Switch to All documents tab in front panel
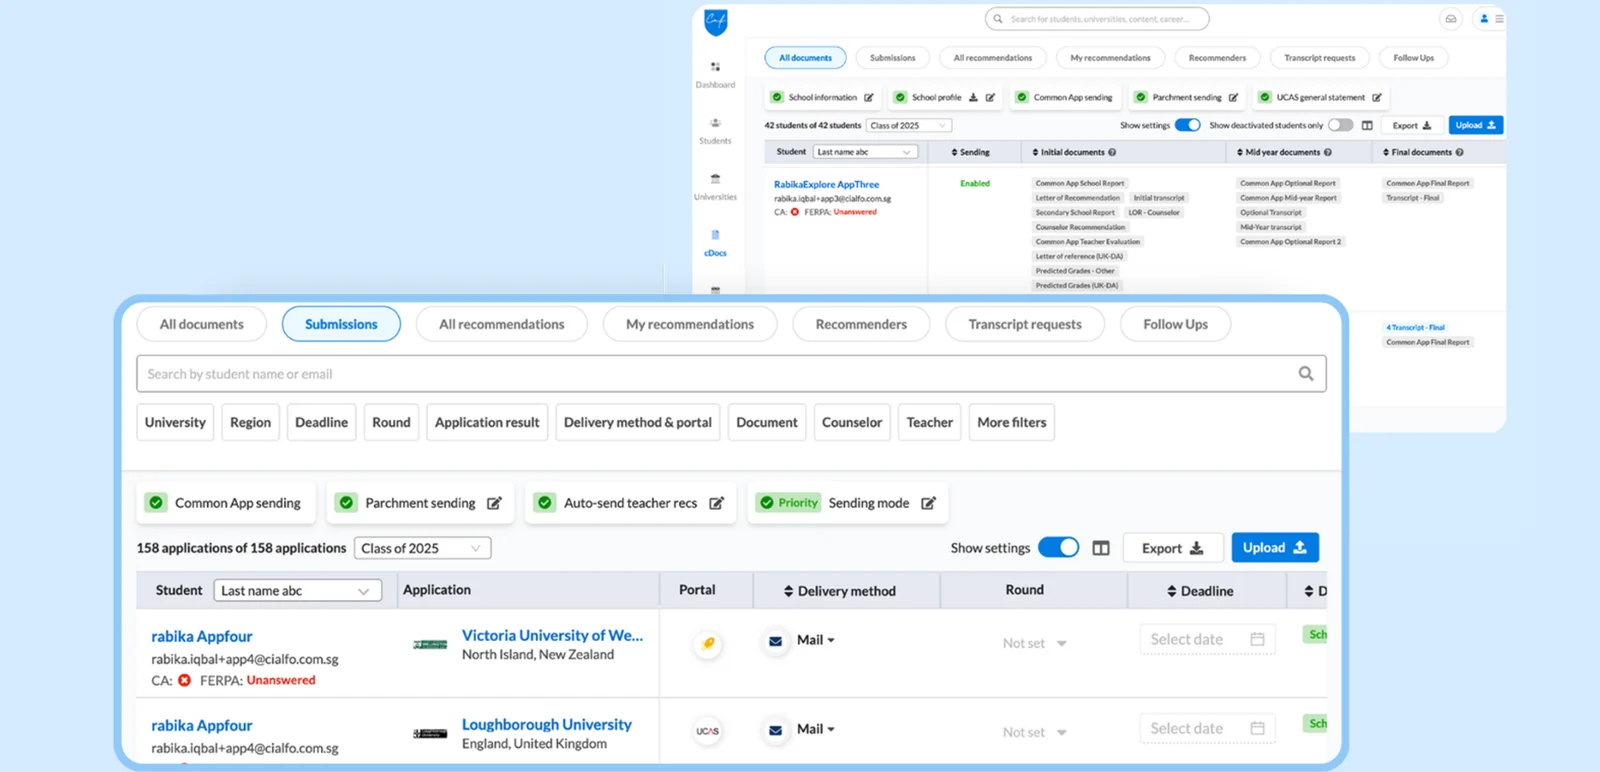This screenshot has height=772, width=1600. point(202,324)
